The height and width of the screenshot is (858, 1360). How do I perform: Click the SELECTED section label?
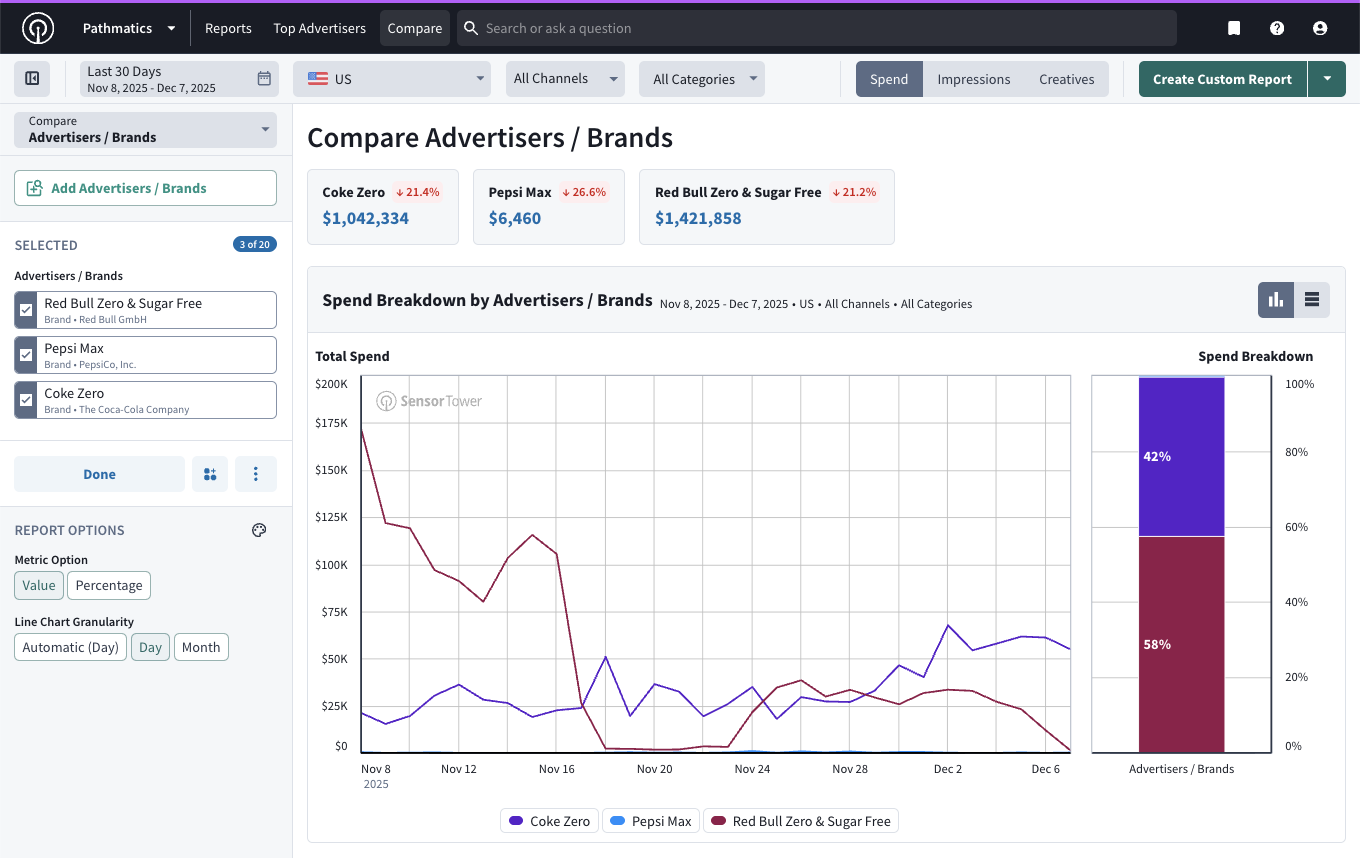(x=46, y=245)
